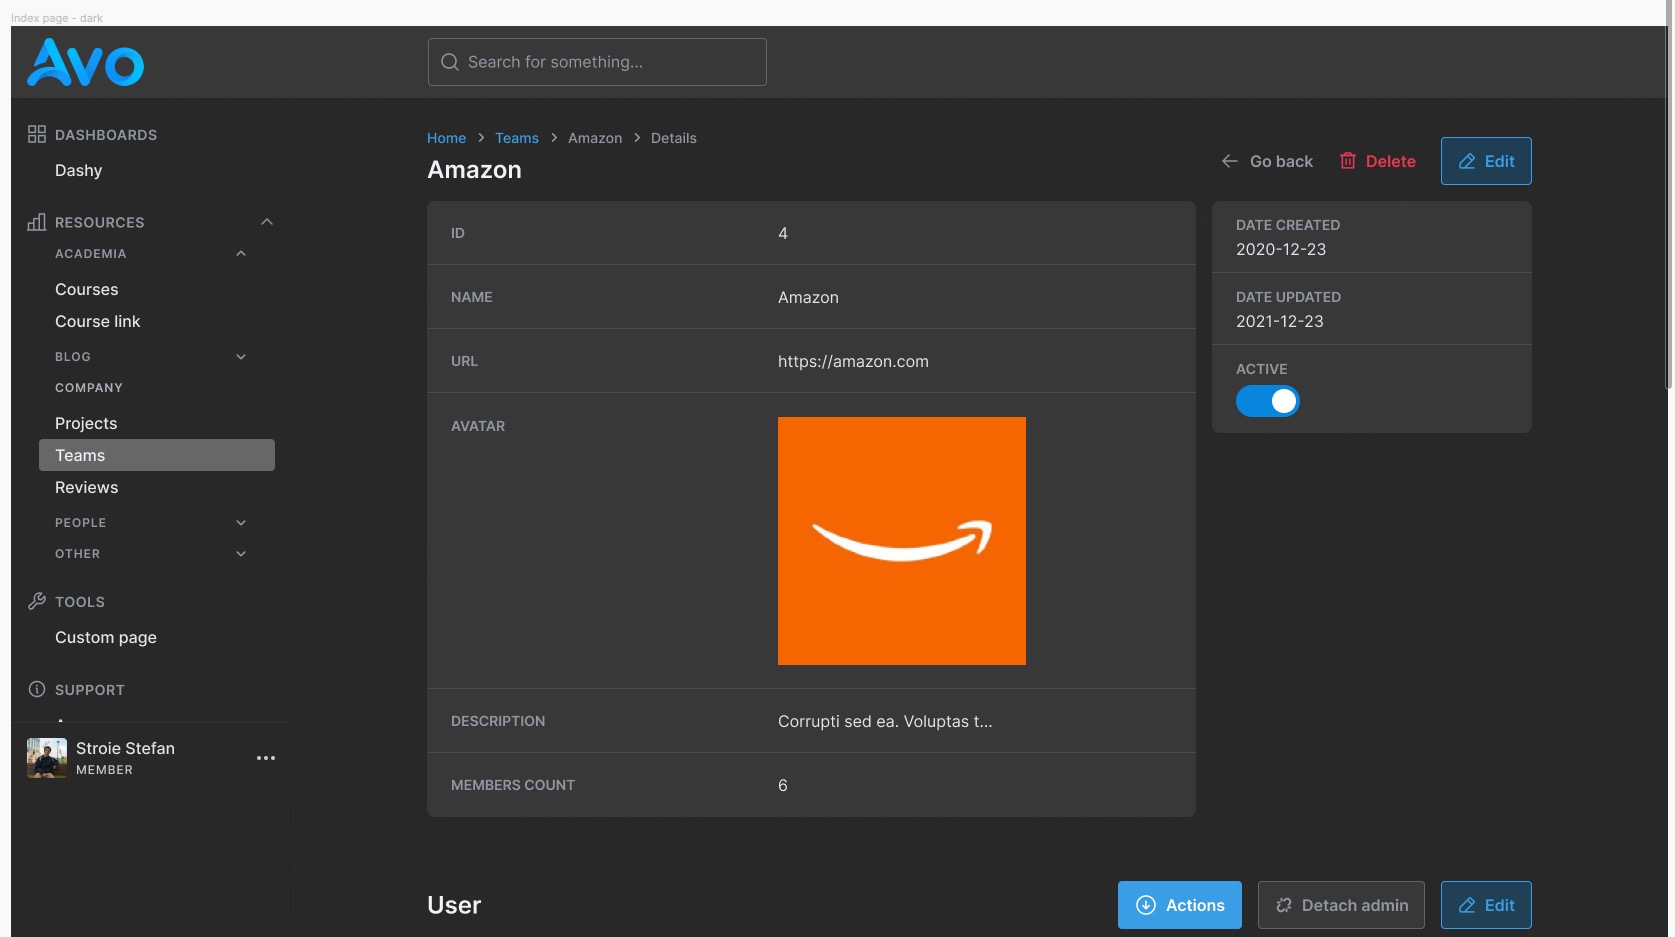
Task: Click the Amazon page title heading
Action: (474, 169)
